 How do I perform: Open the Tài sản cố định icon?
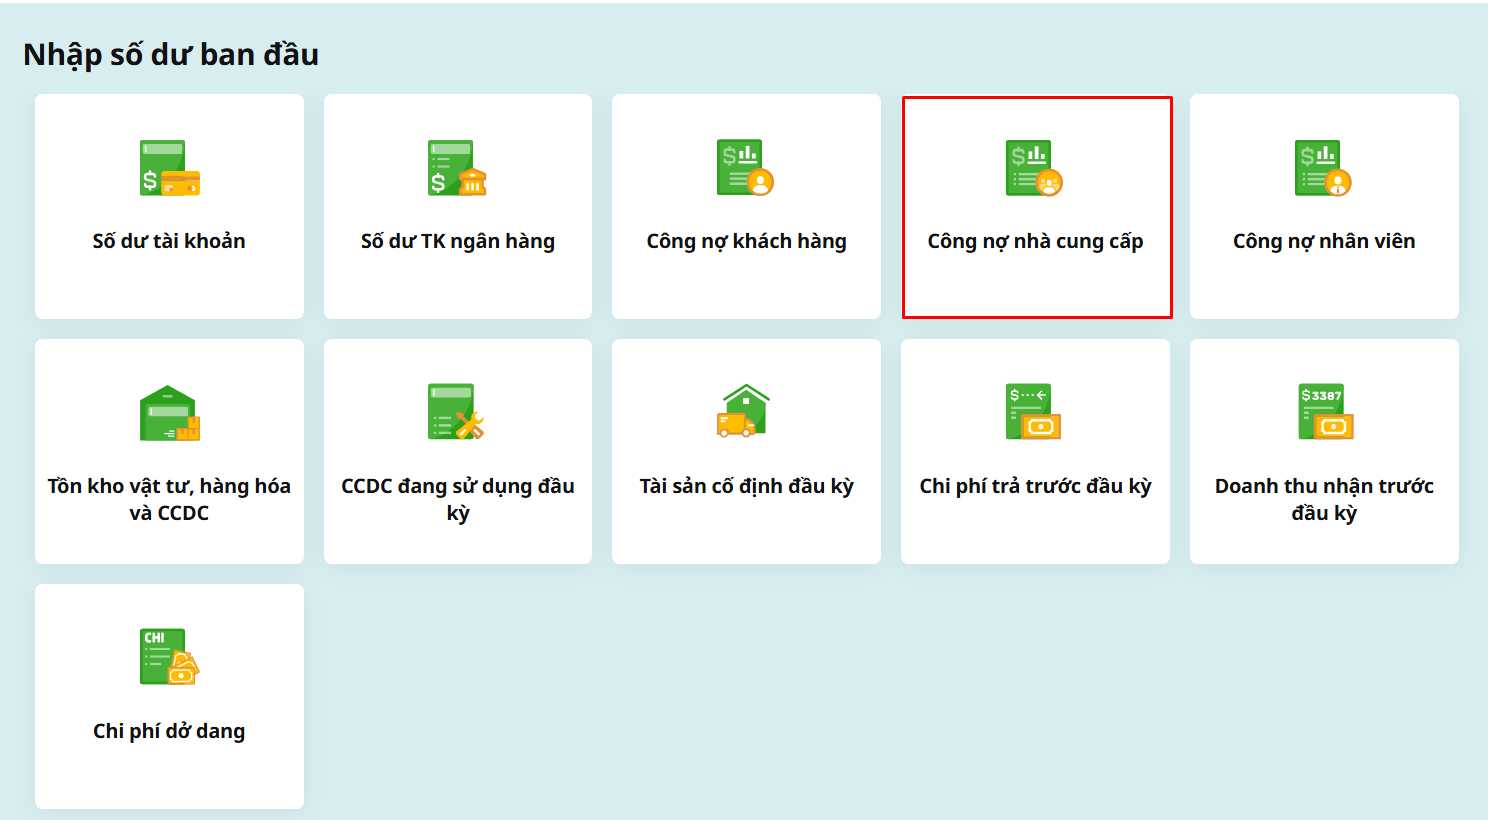(744, 411)
